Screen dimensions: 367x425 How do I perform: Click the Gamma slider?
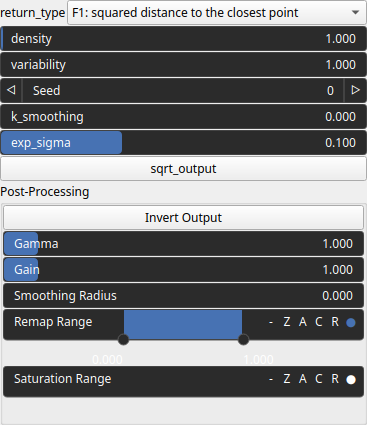coord(183,244)
